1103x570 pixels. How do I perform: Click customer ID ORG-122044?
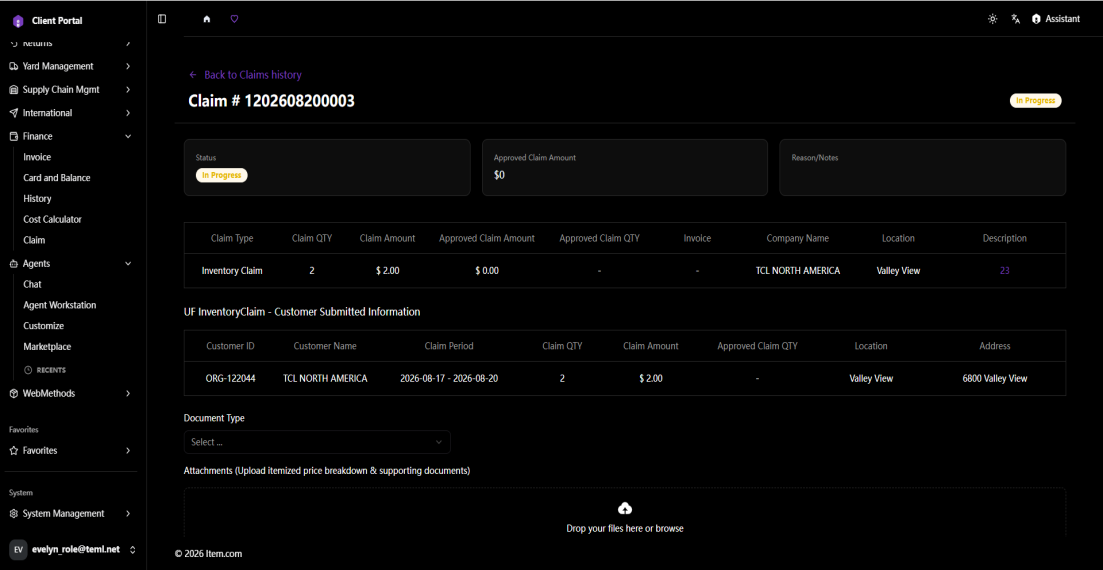click(x=231, y=379)
